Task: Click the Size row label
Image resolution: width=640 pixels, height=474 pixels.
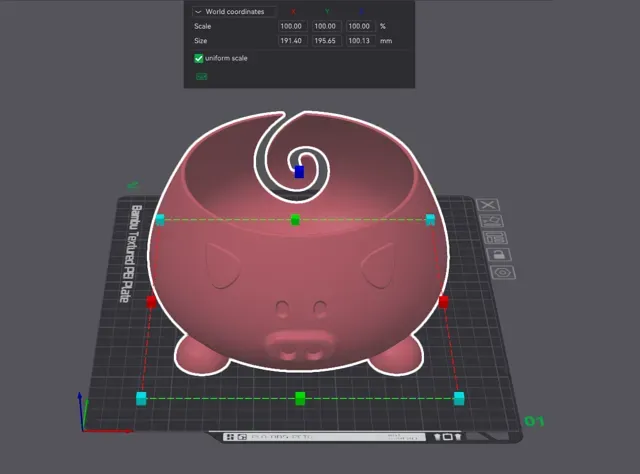Action: click(x=200, y=41)
